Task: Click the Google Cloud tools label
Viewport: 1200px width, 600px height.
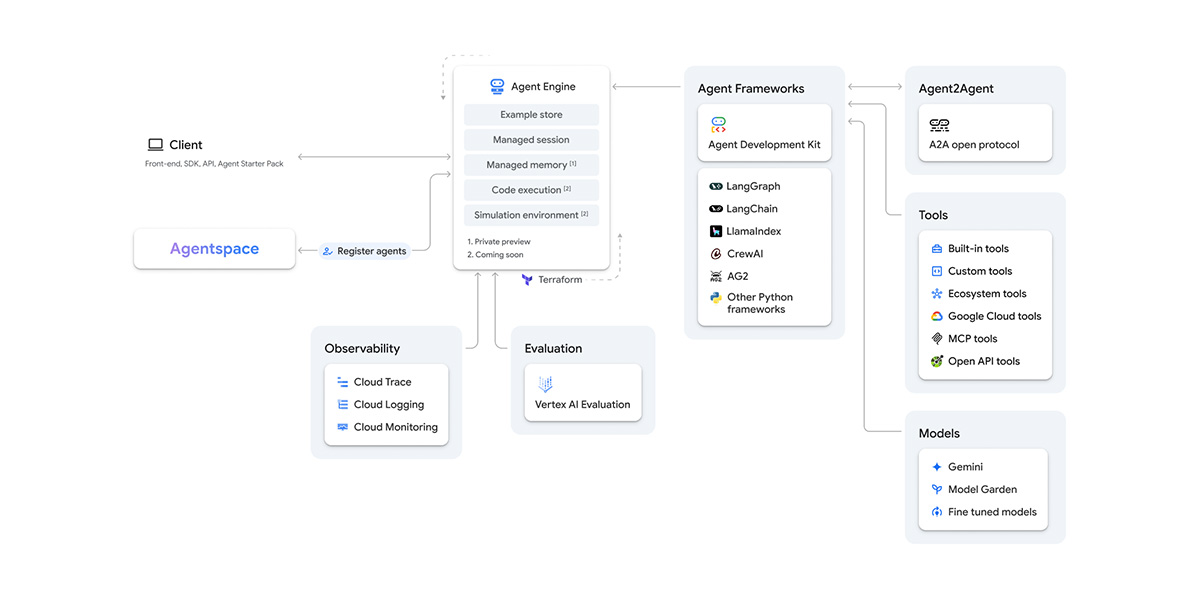Action: [x=995, y=316]
